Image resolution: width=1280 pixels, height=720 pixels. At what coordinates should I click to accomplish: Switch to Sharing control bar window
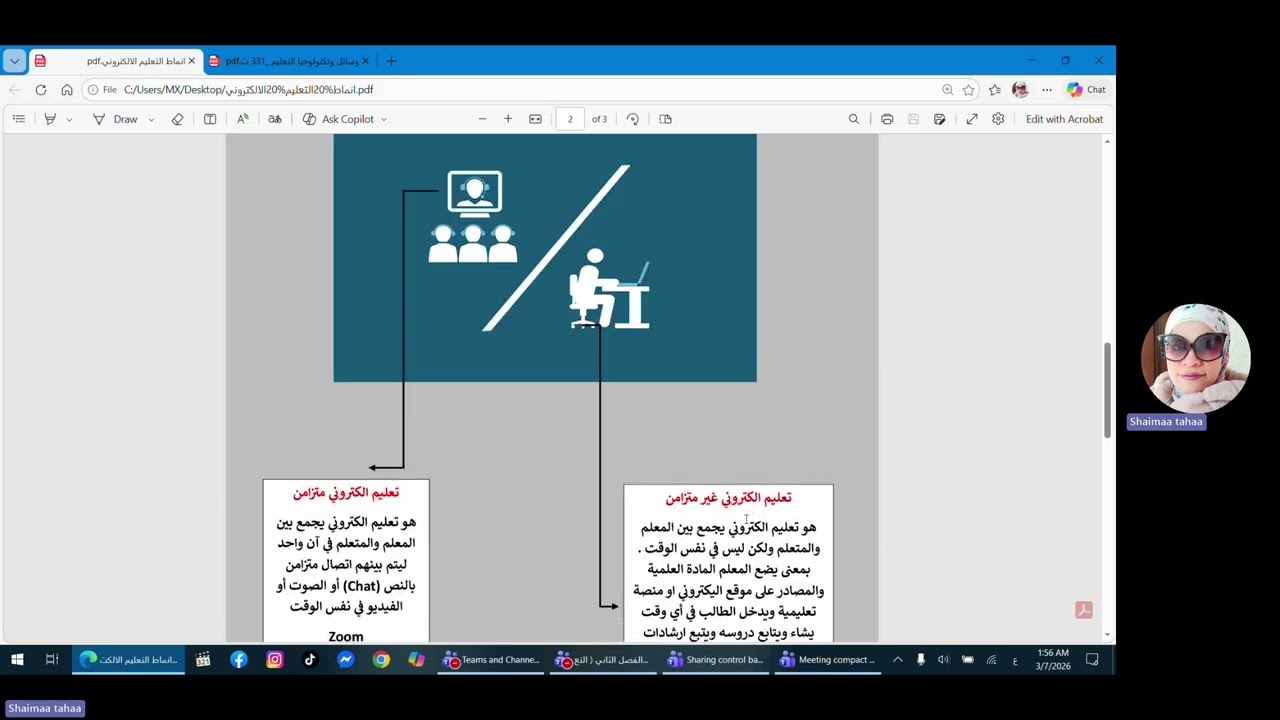(x=716, y=660)
